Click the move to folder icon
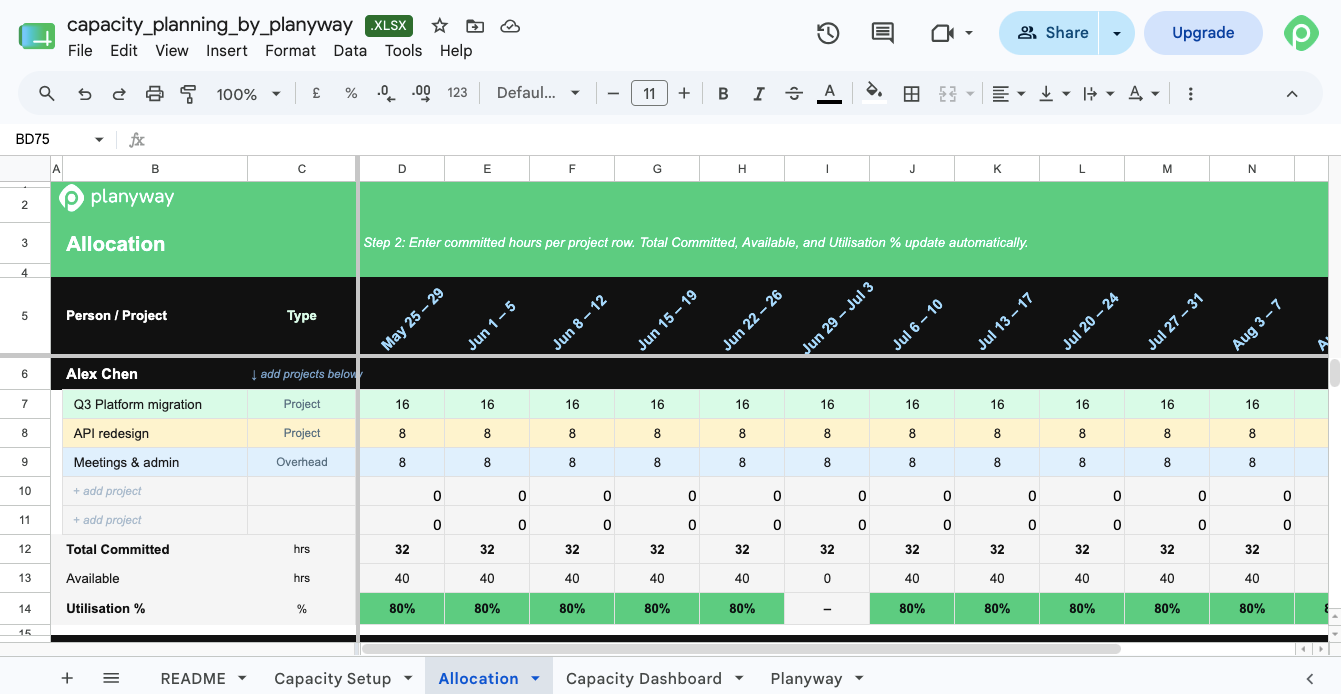This screenshot has height=694, width=1341. (x=475, y=26)
